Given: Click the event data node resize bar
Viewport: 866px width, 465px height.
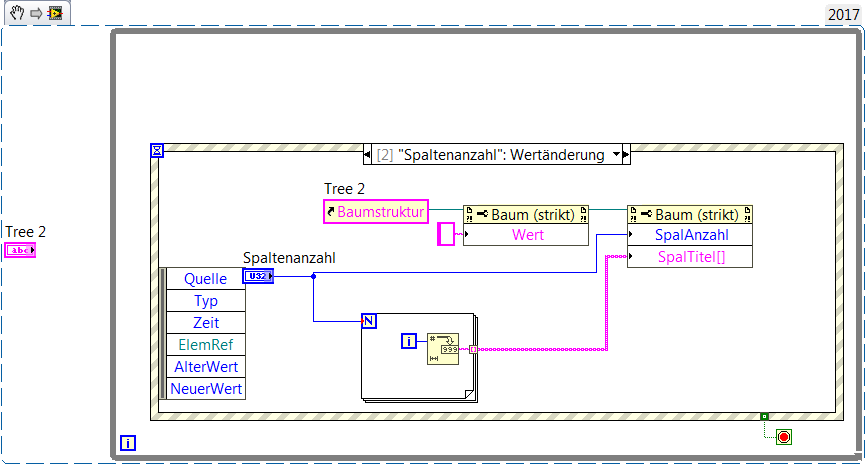Looking at the screenshot, I should (x=162, y=334).
